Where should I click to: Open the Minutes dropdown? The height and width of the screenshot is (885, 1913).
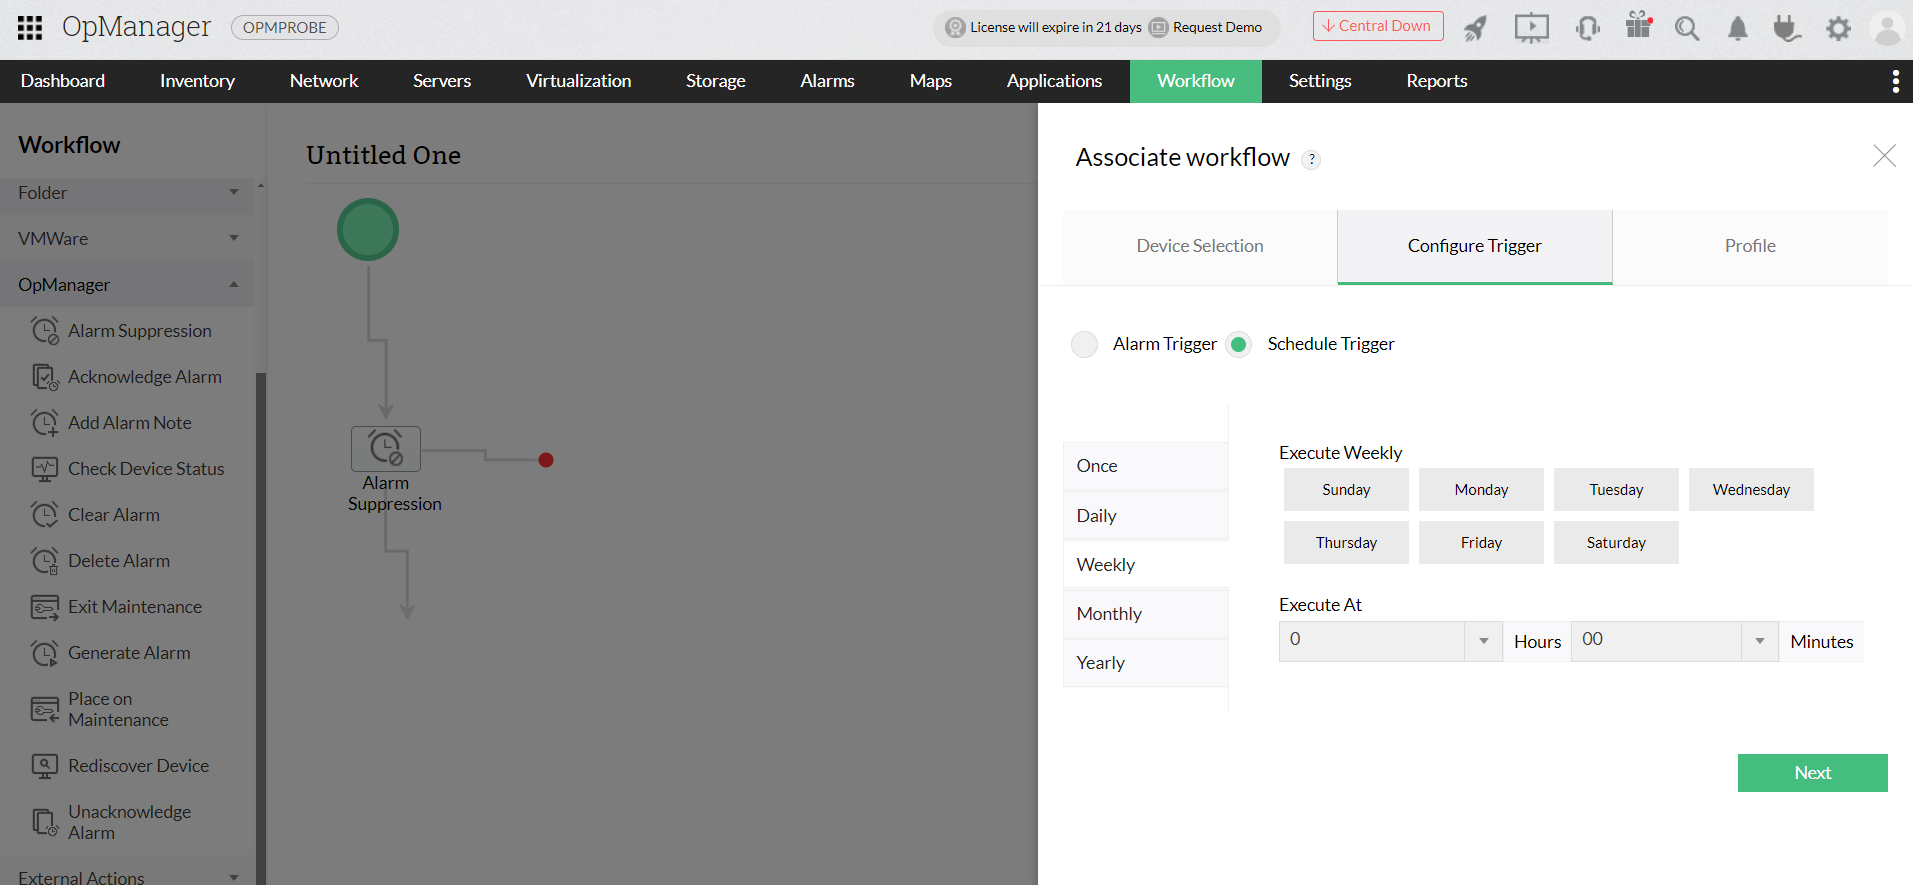(1675, 641)
